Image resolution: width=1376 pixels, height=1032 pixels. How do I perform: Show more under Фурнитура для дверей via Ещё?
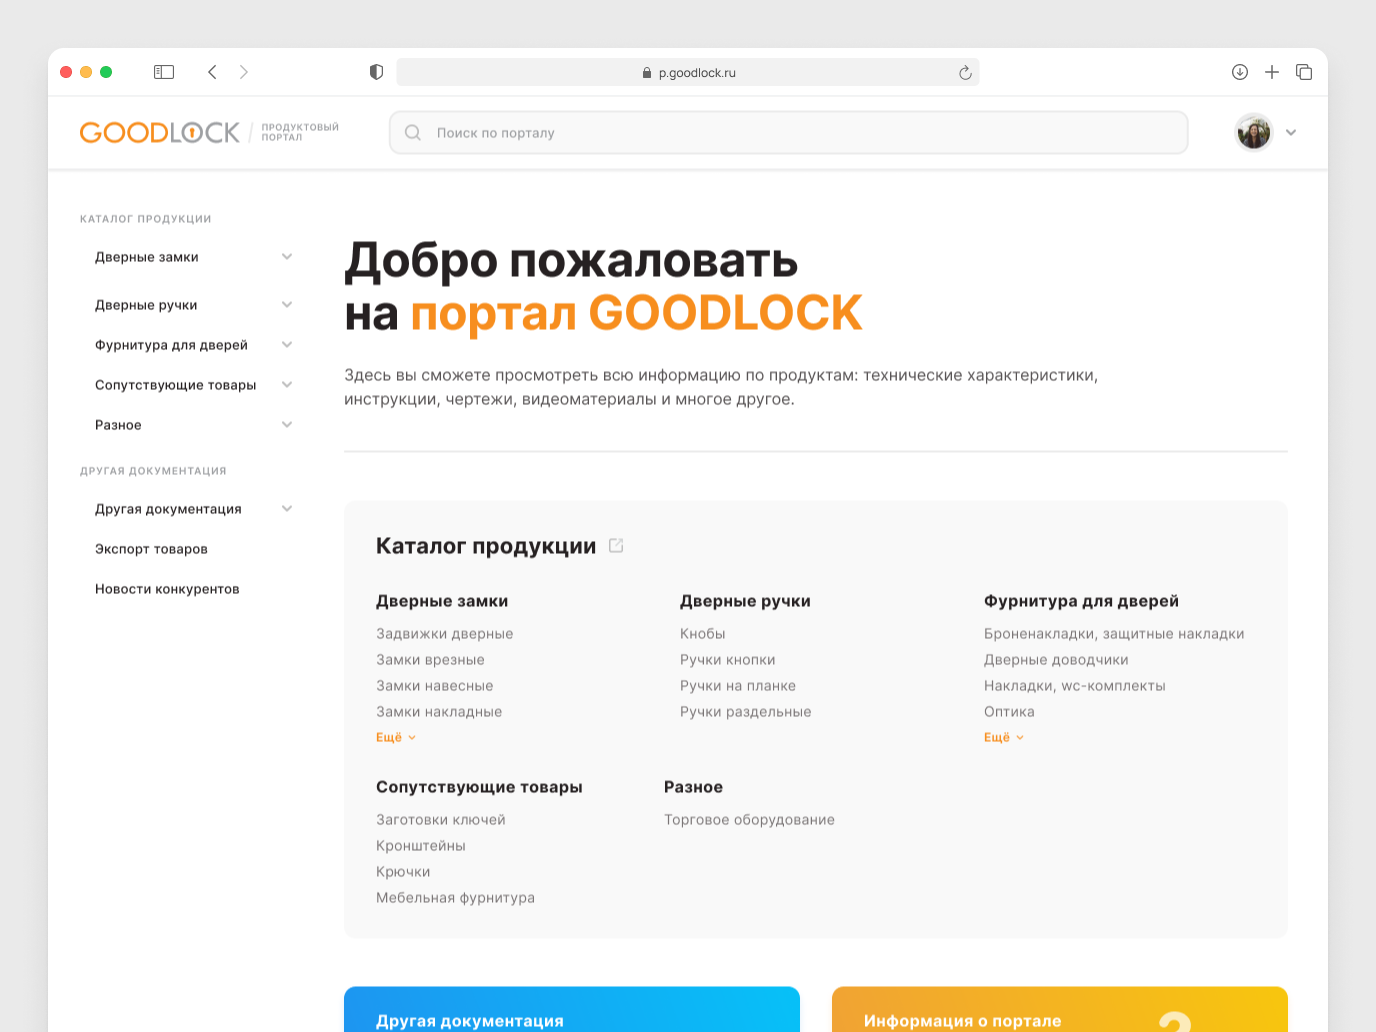coord(1004,737)
